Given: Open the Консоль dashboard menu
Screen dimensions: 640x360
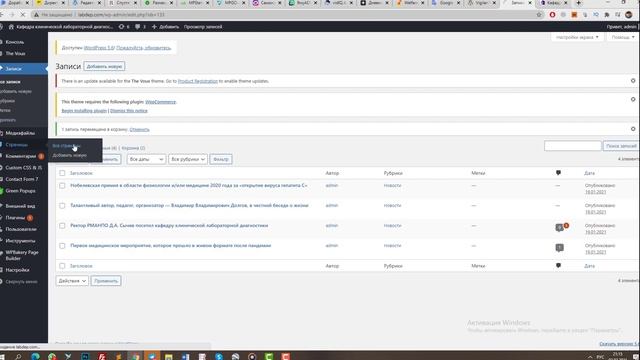Looking at the screenshot, I should [x=15, y=42].
